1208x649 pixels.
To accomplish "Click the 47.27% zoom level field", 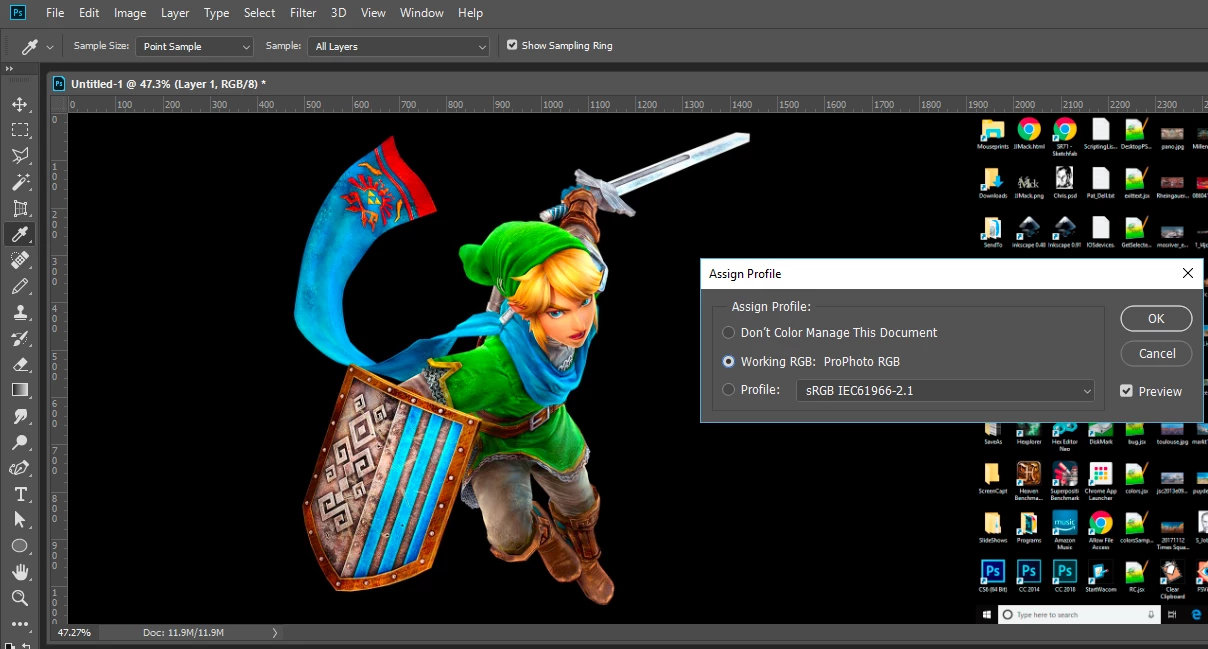I will [74, 632].
